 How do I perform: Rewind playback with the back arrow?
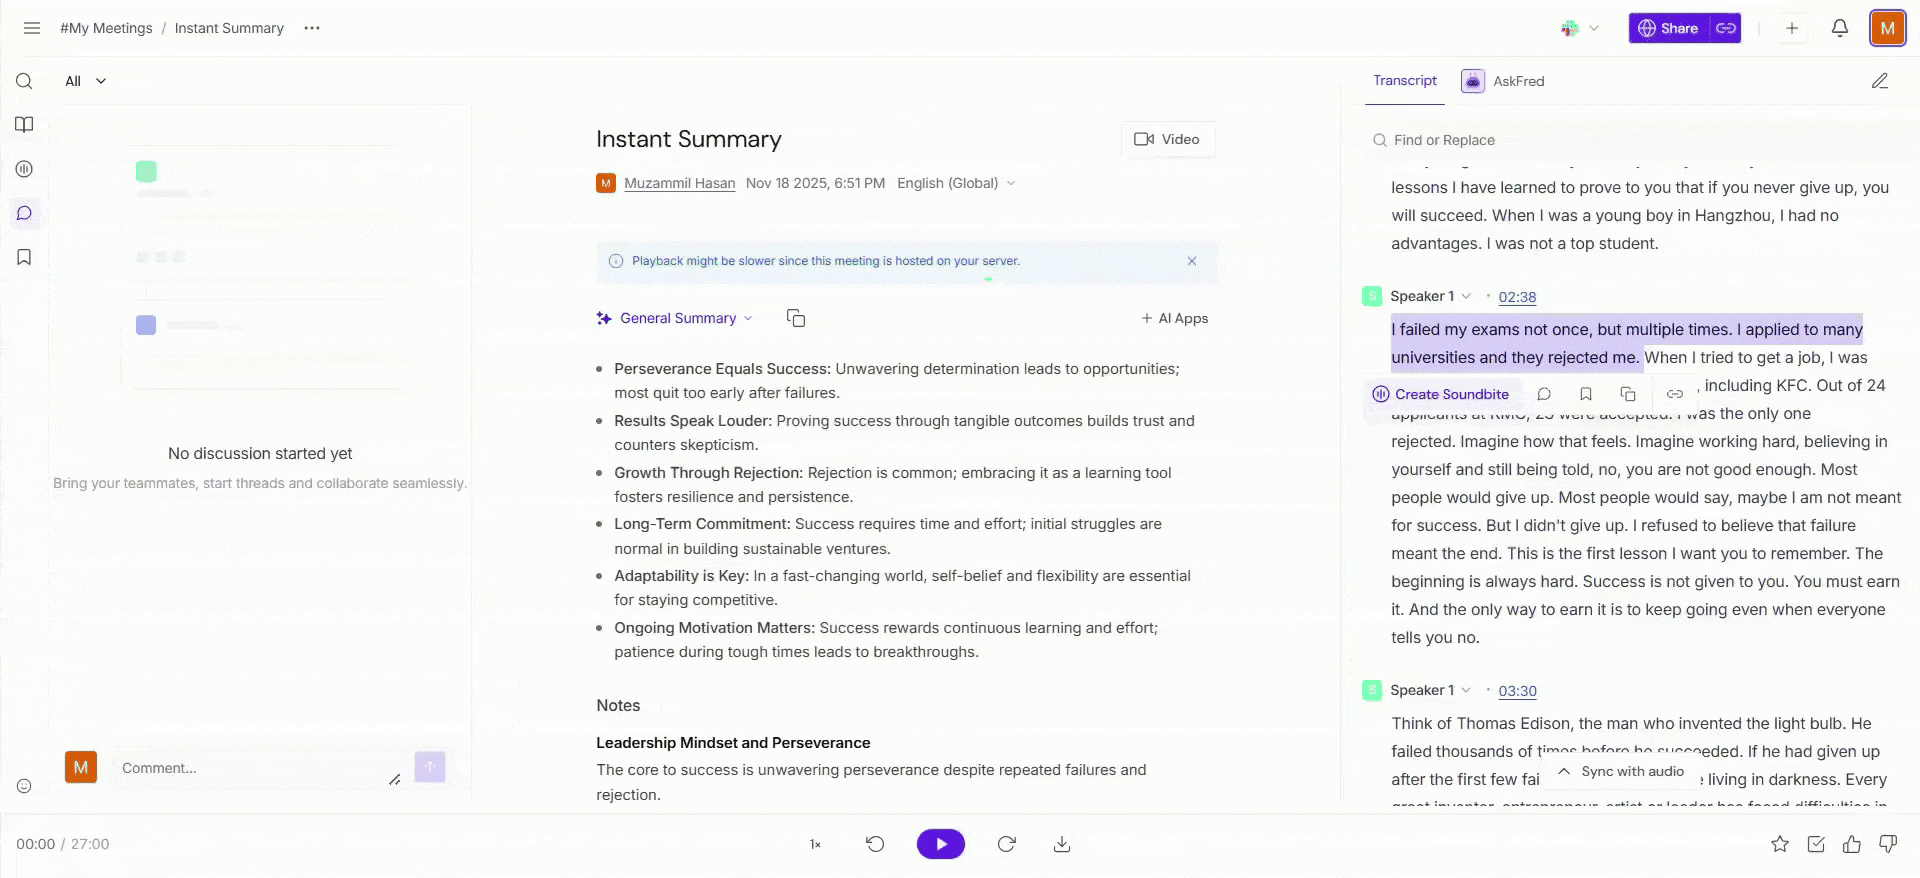coord(875,844)
